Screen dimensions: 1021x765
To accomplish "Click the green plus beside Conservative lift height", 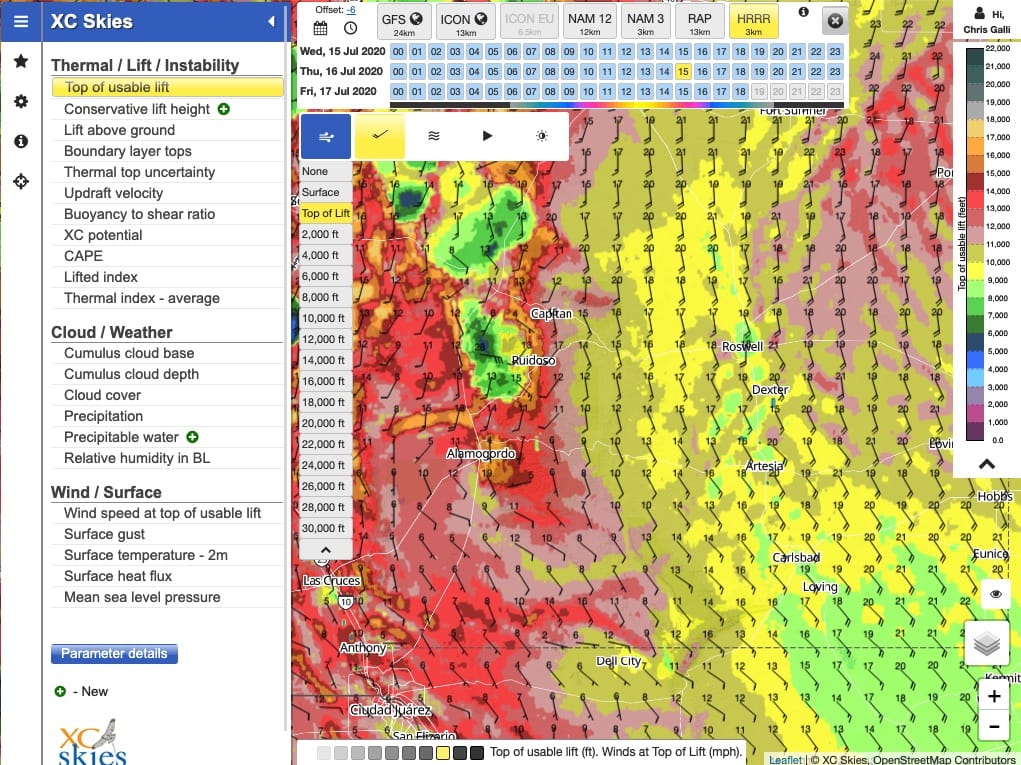I will (224, 109).
